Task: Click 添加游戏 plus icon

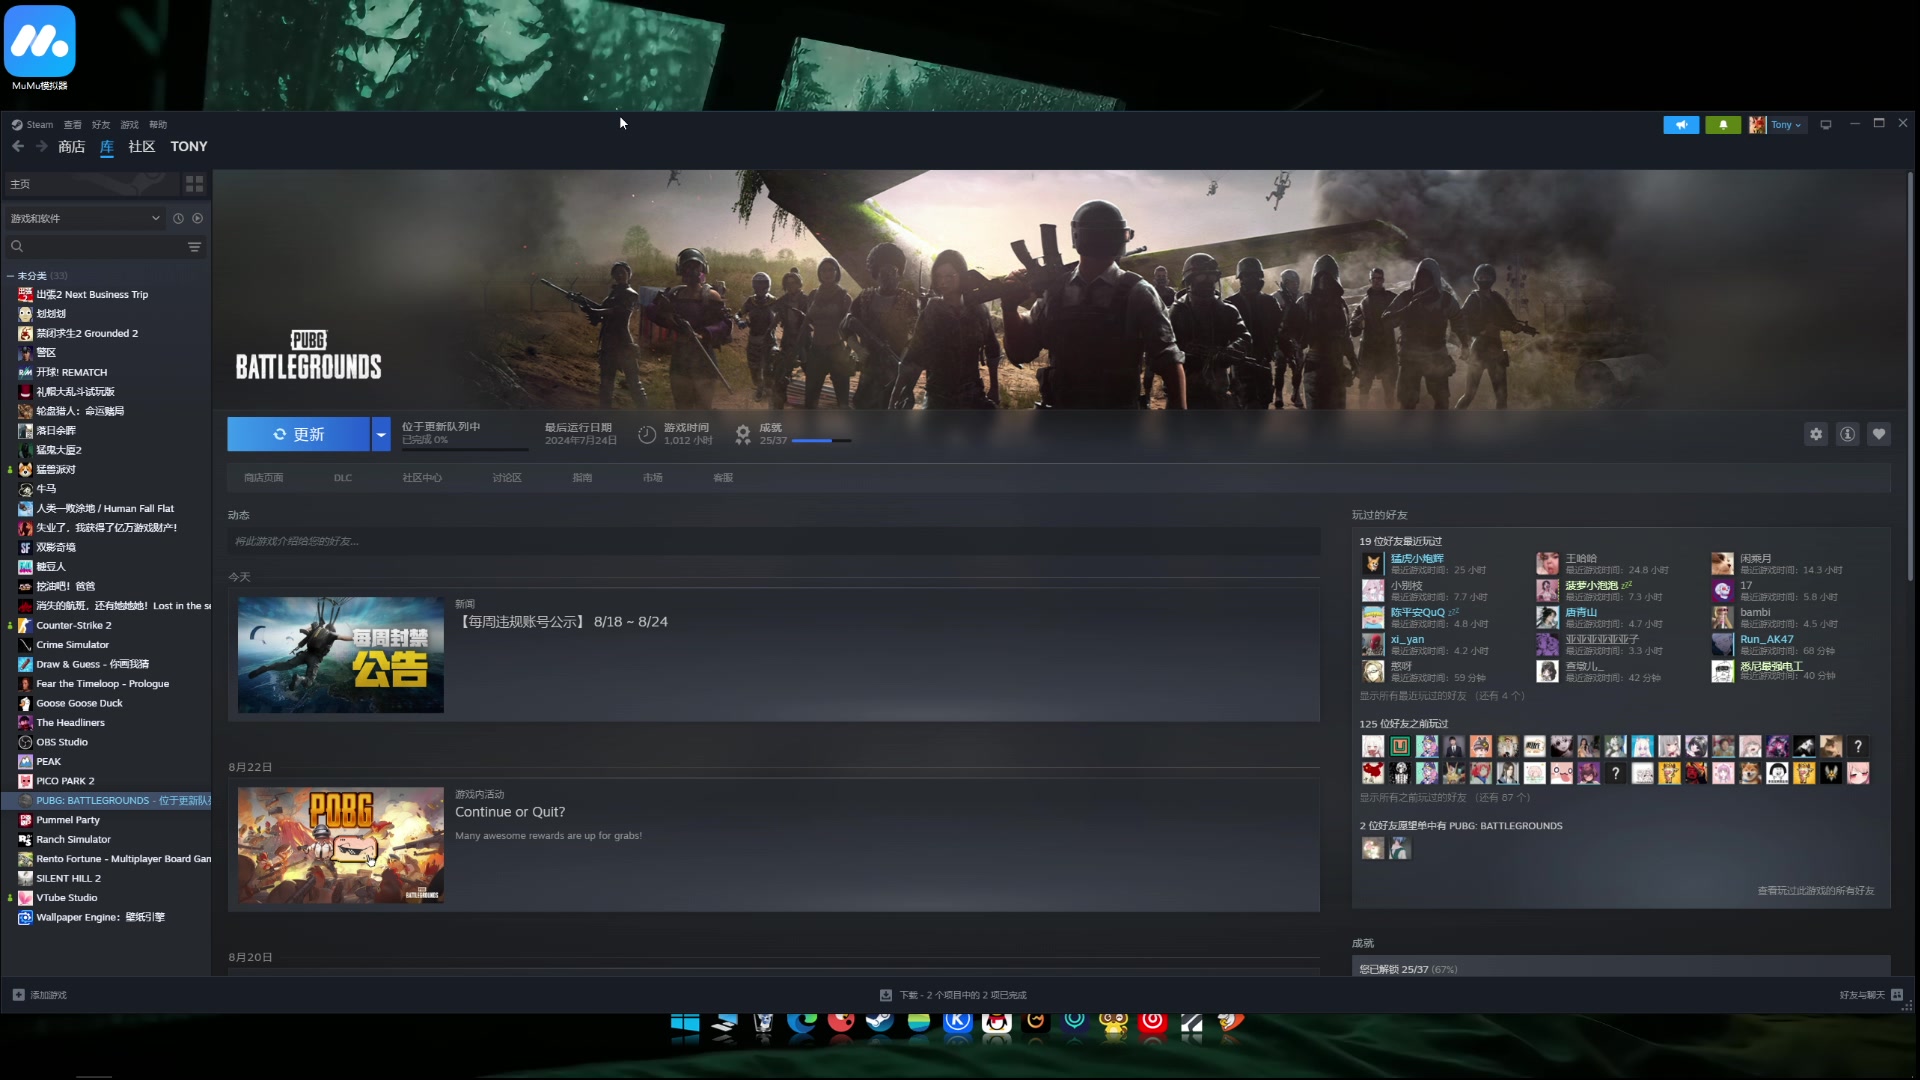Action: (x=18, y=995)
